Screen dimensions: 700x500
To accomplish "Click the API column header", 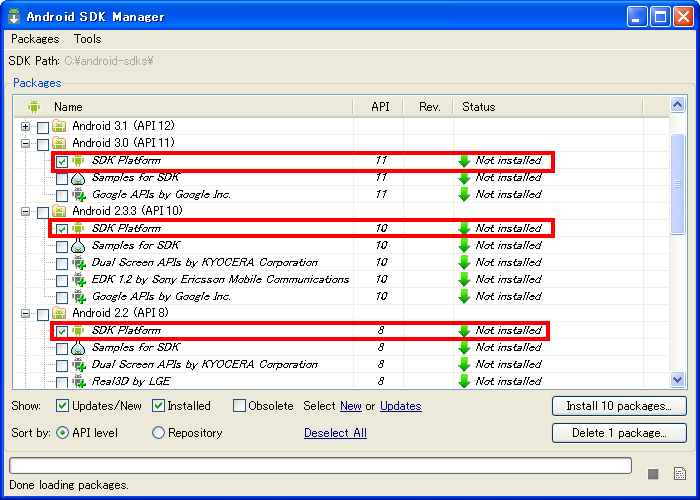I will 380,107.
